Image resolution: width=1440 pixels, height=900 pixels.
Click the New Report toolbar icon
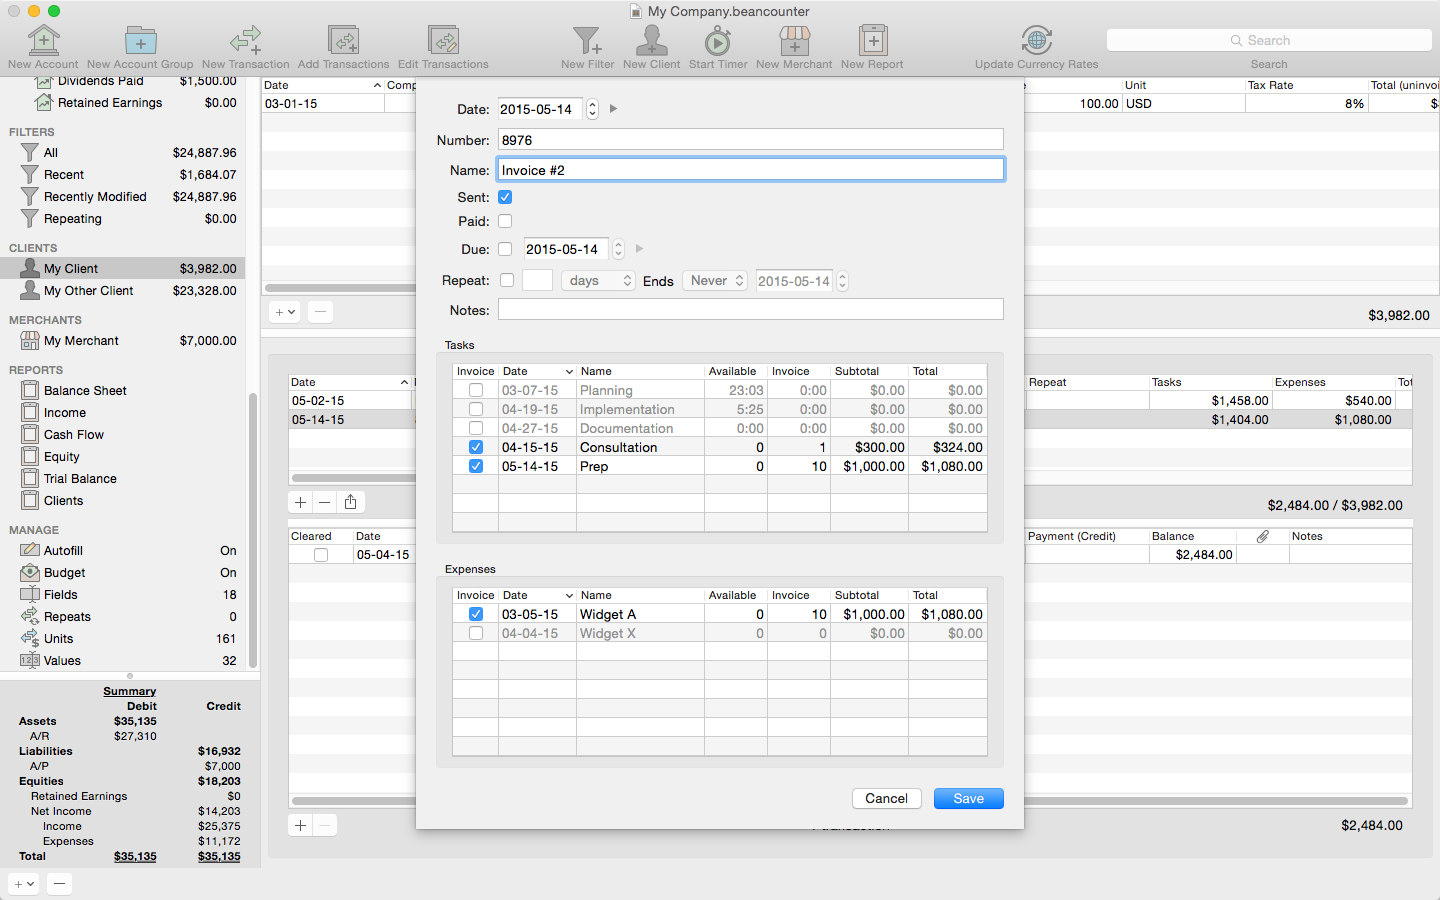(872, 40)
